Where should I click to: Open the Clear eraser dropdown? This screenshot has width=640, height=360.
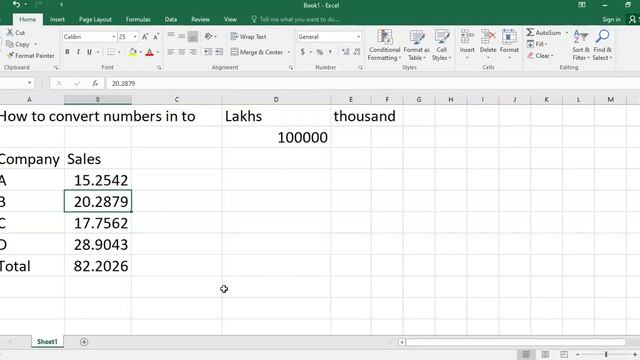540,56
